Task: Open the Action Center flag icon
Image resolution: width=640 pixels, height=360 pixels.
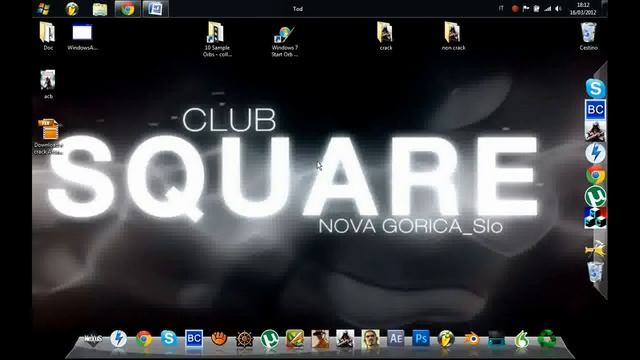Action: pyautogui.click(x=526, y=9)
